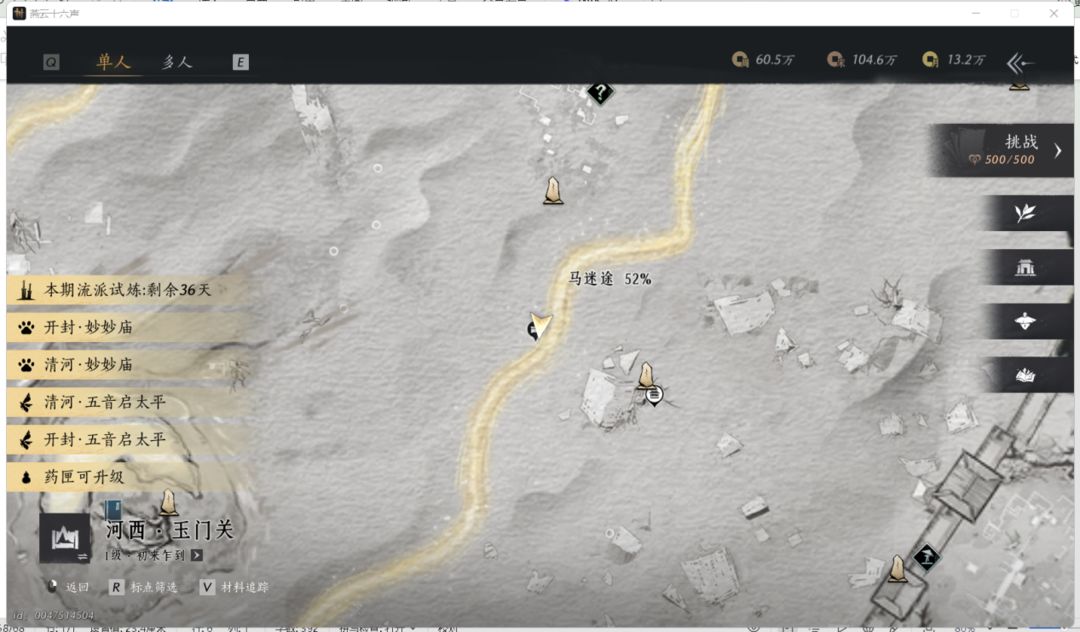Switch to the 多人 tab
The width and height of the screenshot is (1080, 632).
(177, 62)
